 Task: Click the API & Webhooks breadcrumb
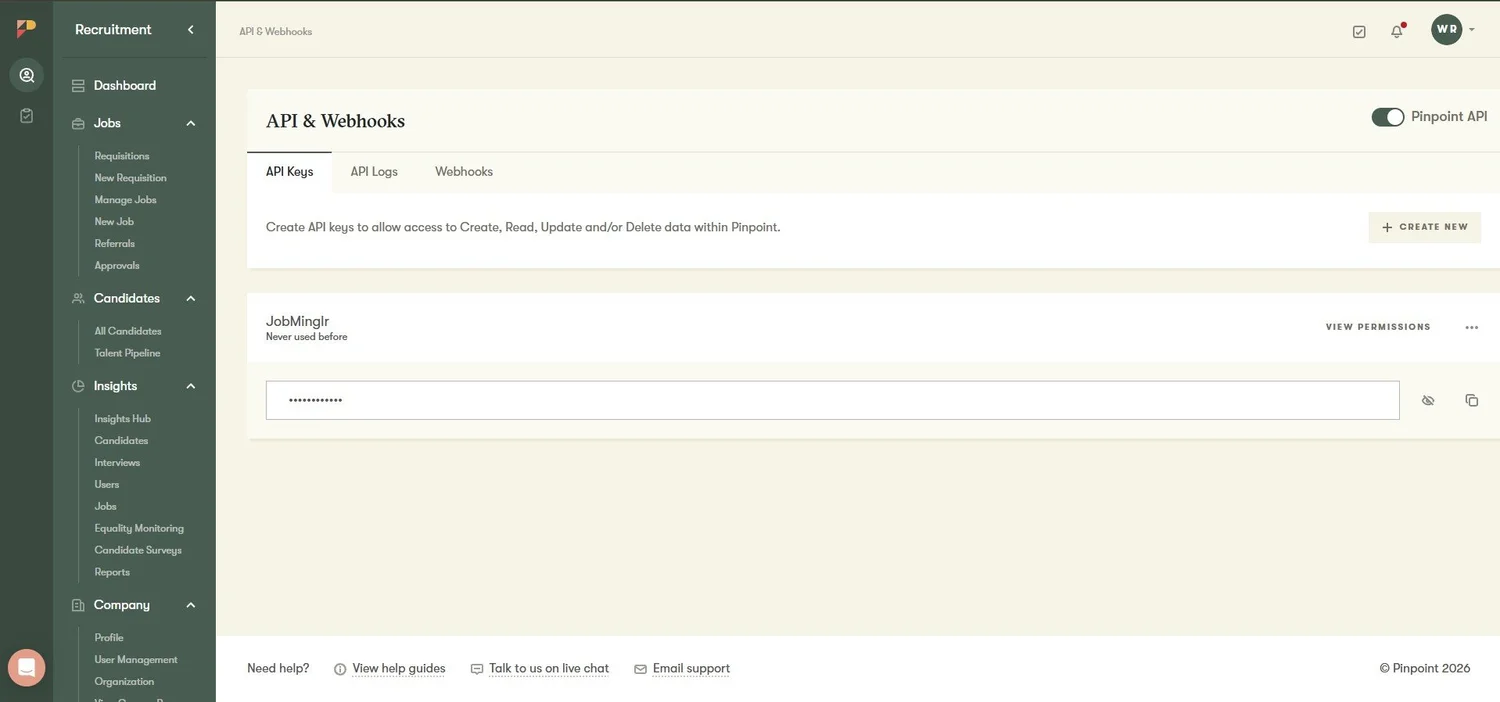point(276,32)
